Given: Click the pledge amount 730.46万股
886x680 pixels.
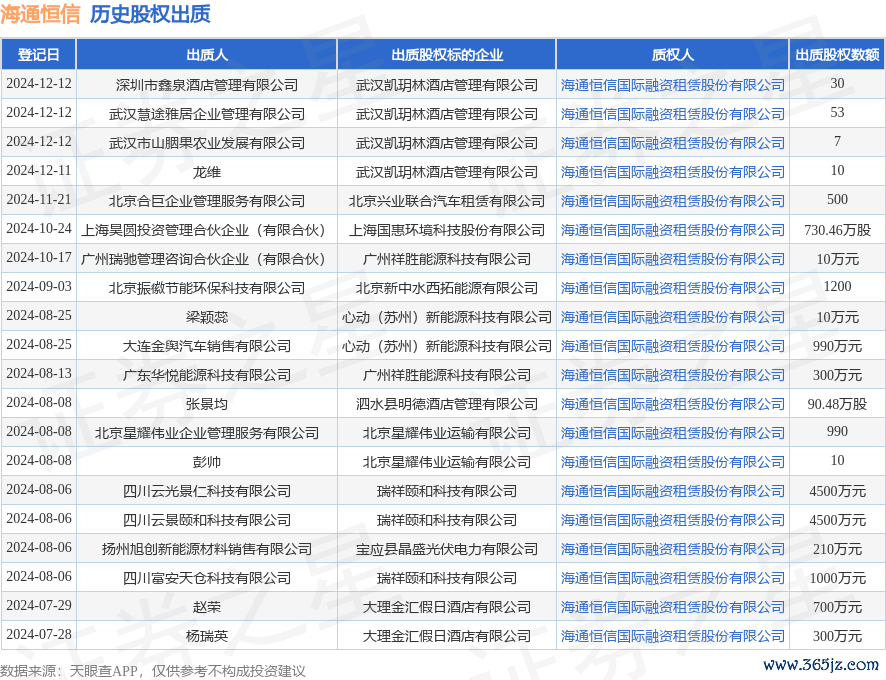Looking at the screenshot, I should pos(837,230).
